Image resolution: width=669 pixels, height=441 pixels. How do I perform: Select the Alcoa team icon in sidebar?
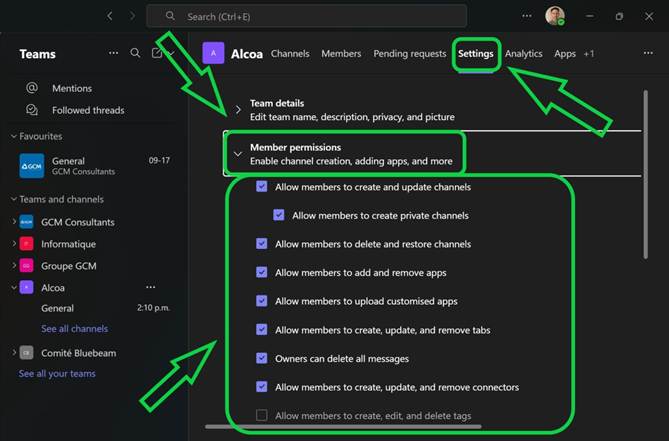(x=26, y=287)
